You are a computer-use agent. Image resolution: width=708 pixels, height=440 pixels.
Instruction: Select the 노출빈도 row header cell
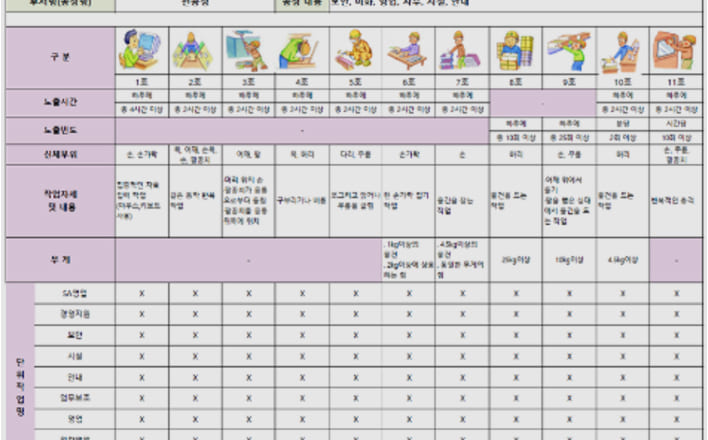[60, 131]
